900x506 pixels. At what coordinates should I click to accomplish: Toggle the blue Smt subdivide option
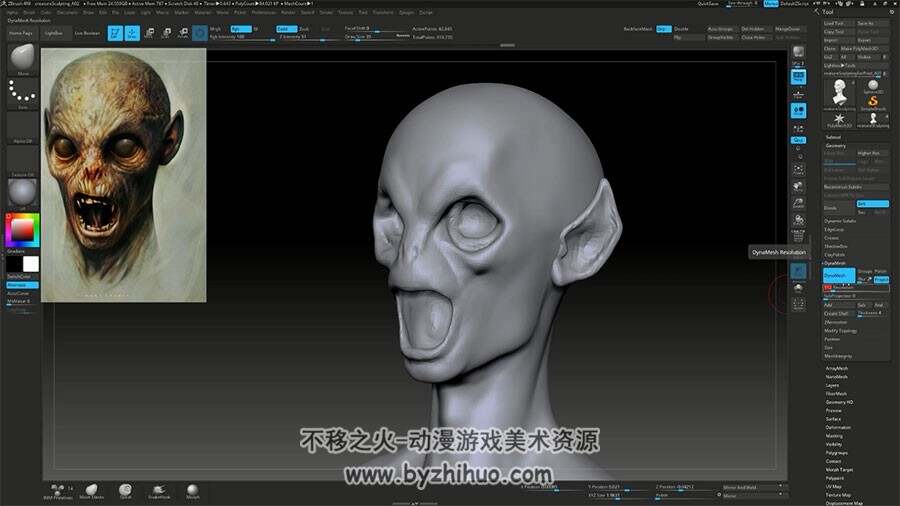[x=872, y=204]
